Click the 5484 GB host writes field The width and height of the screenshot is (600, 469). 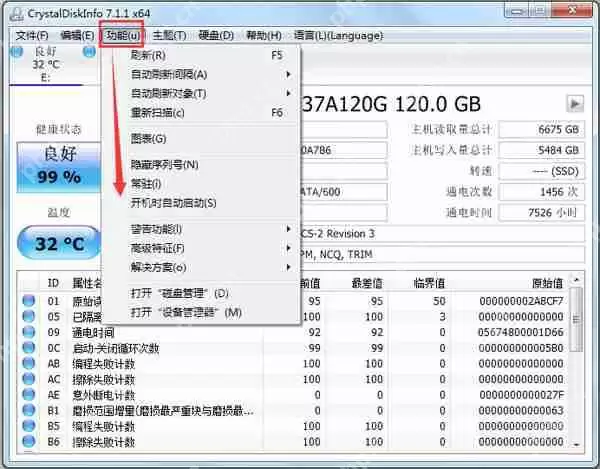pyautogui.click(x=541, y=150)
